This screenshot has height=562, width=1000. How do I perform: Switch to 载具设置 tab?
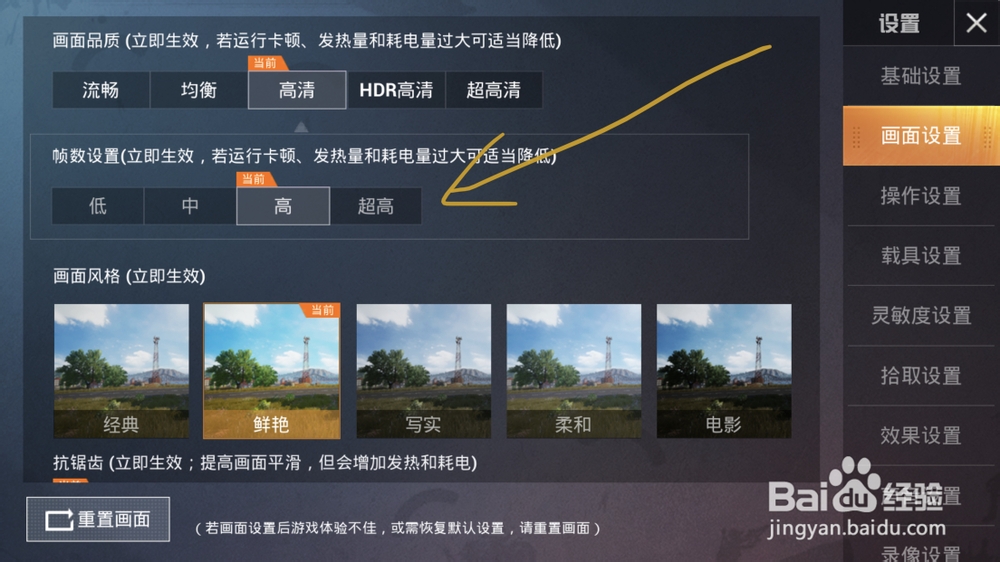(921, 256)
